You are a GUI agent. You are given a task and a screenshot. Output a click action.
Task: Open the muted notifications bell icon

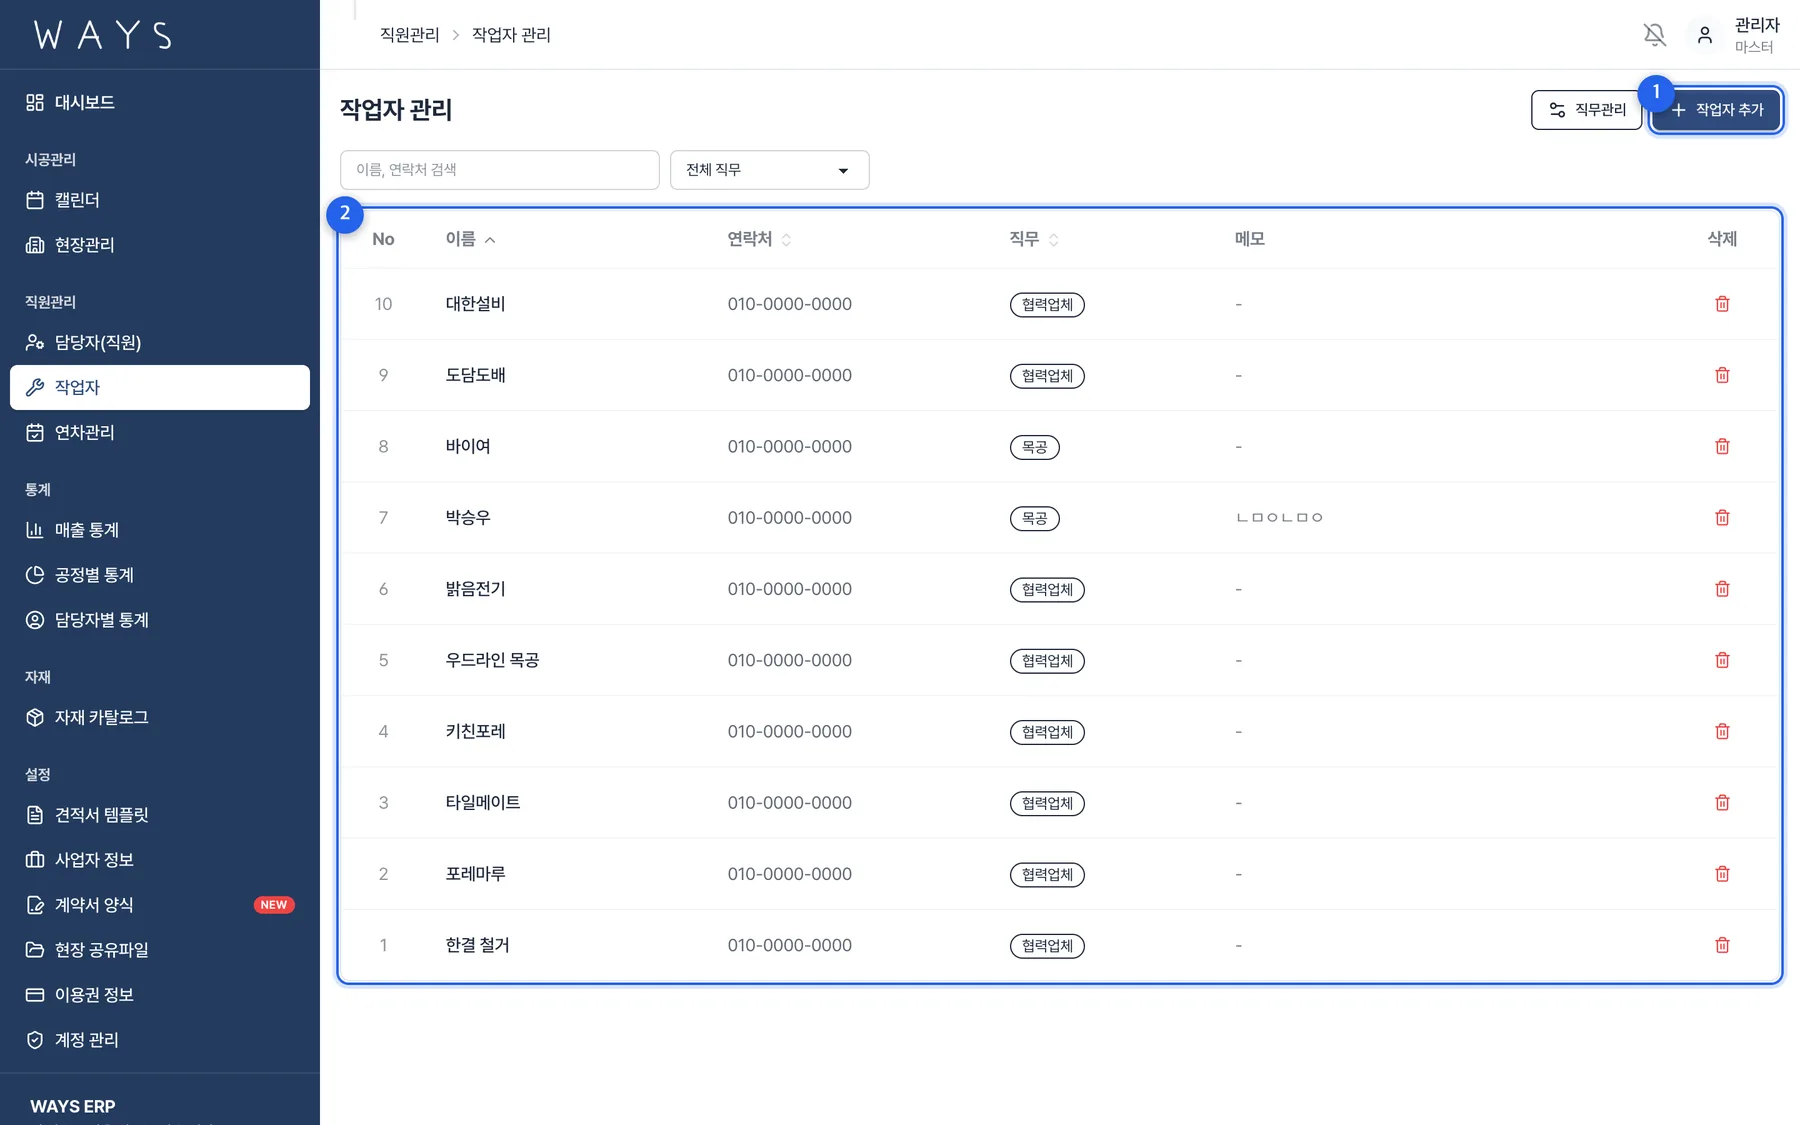1655,35
